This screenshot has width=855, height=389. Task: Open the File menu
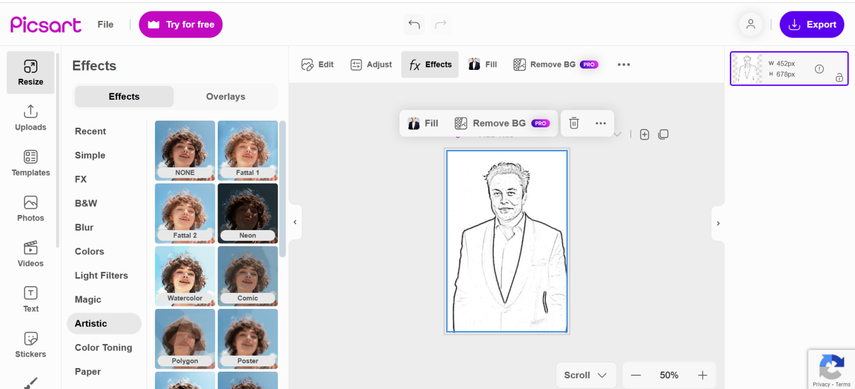[x=105, y=25]
